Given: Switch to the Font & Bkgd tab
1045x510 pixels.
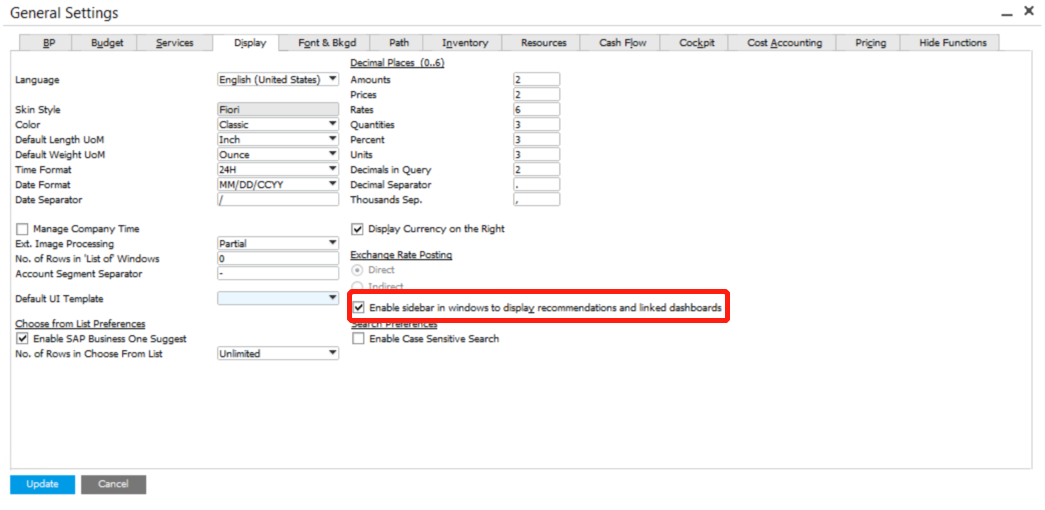Looking at the screenshot, I should (327, 43).
